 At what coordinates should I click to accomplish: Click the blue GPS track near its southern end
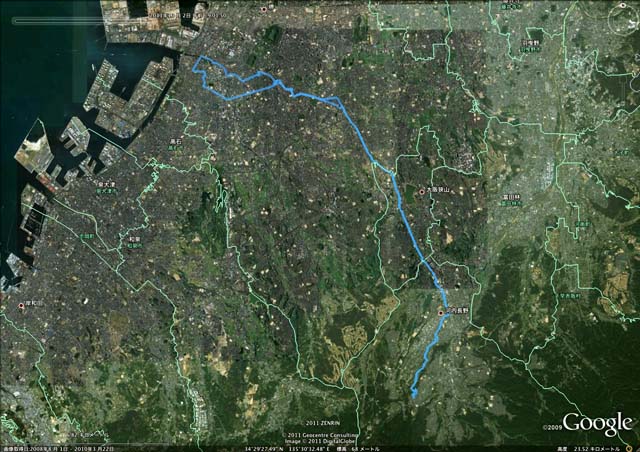point(413,393)
